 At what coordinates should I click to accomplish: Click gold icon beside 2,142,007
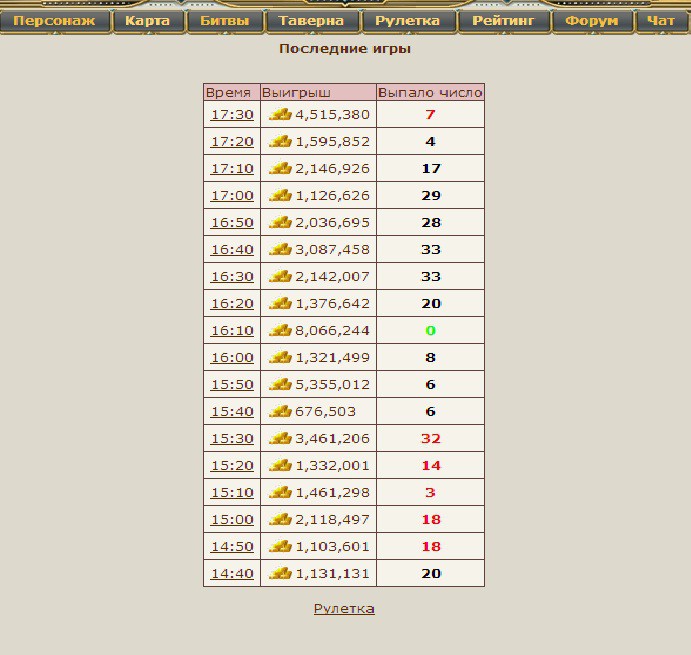click(280, 276)
